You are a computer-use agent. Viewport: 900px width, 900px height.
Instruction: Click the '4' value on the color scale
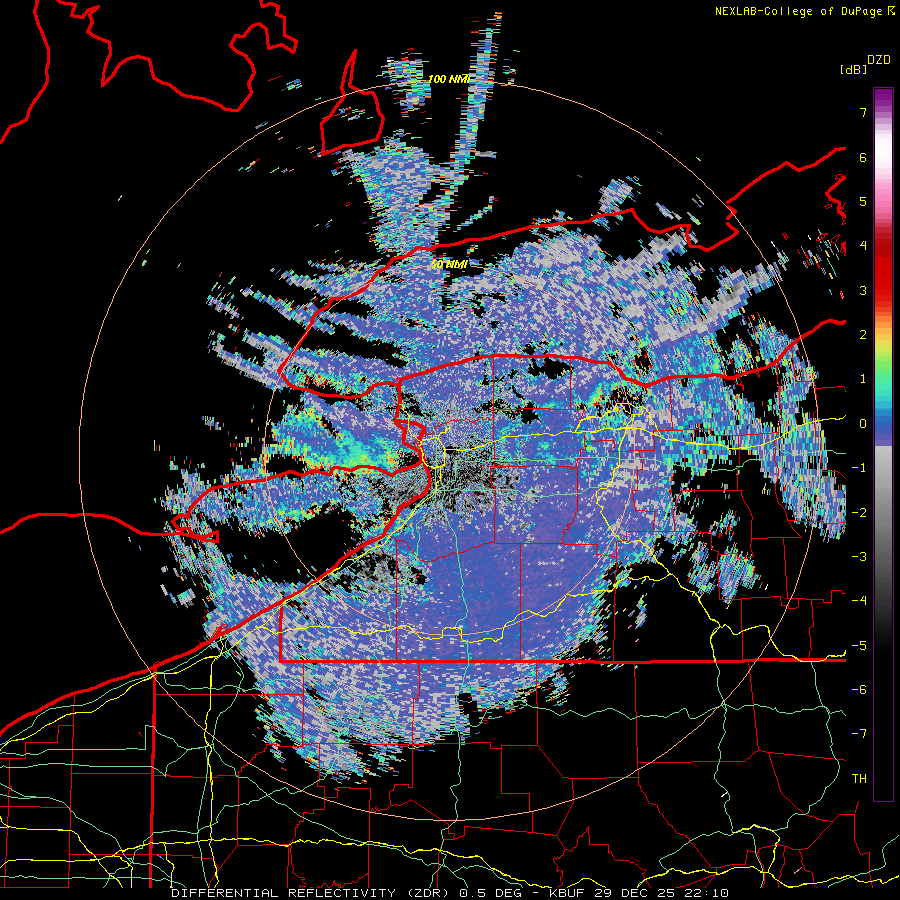click(863, 246)
